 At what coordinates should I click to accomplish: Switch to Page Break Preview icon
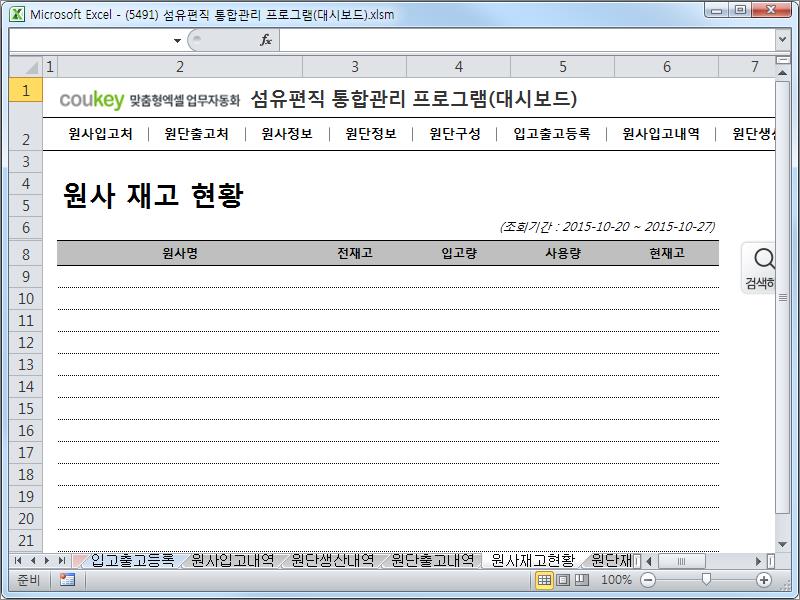(581, 580)
